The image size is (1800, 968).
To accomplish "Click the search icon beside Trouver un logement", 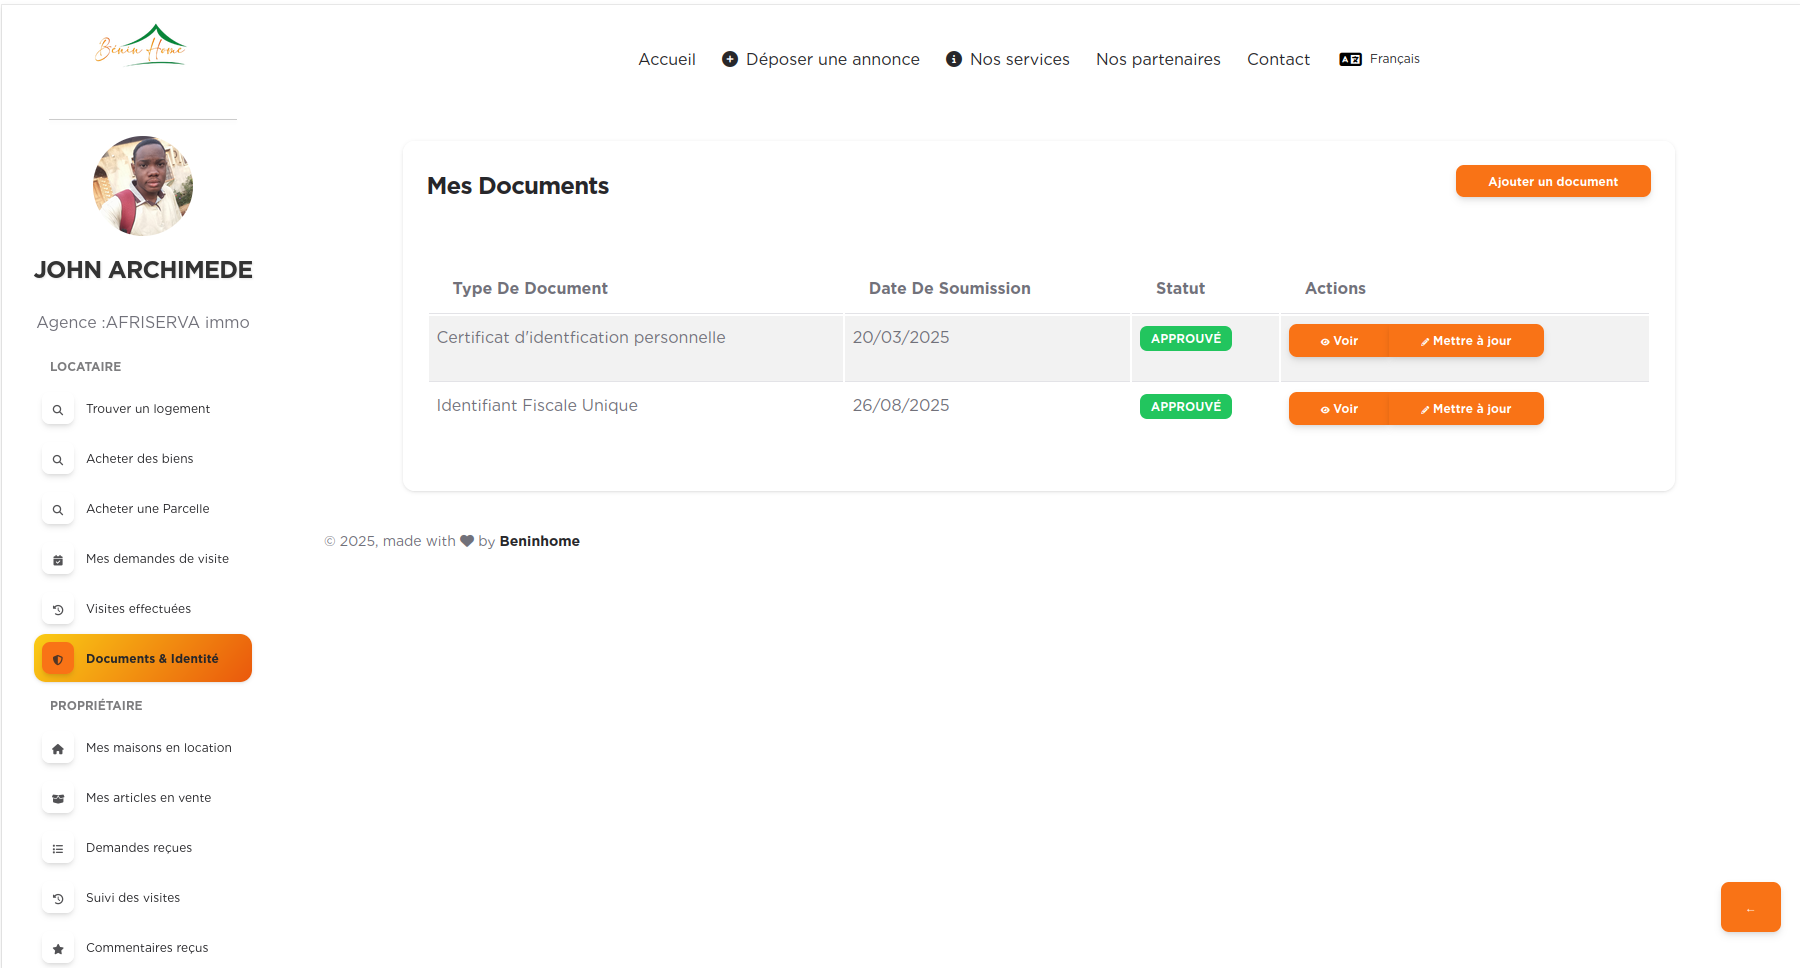I will coord(58,410).
